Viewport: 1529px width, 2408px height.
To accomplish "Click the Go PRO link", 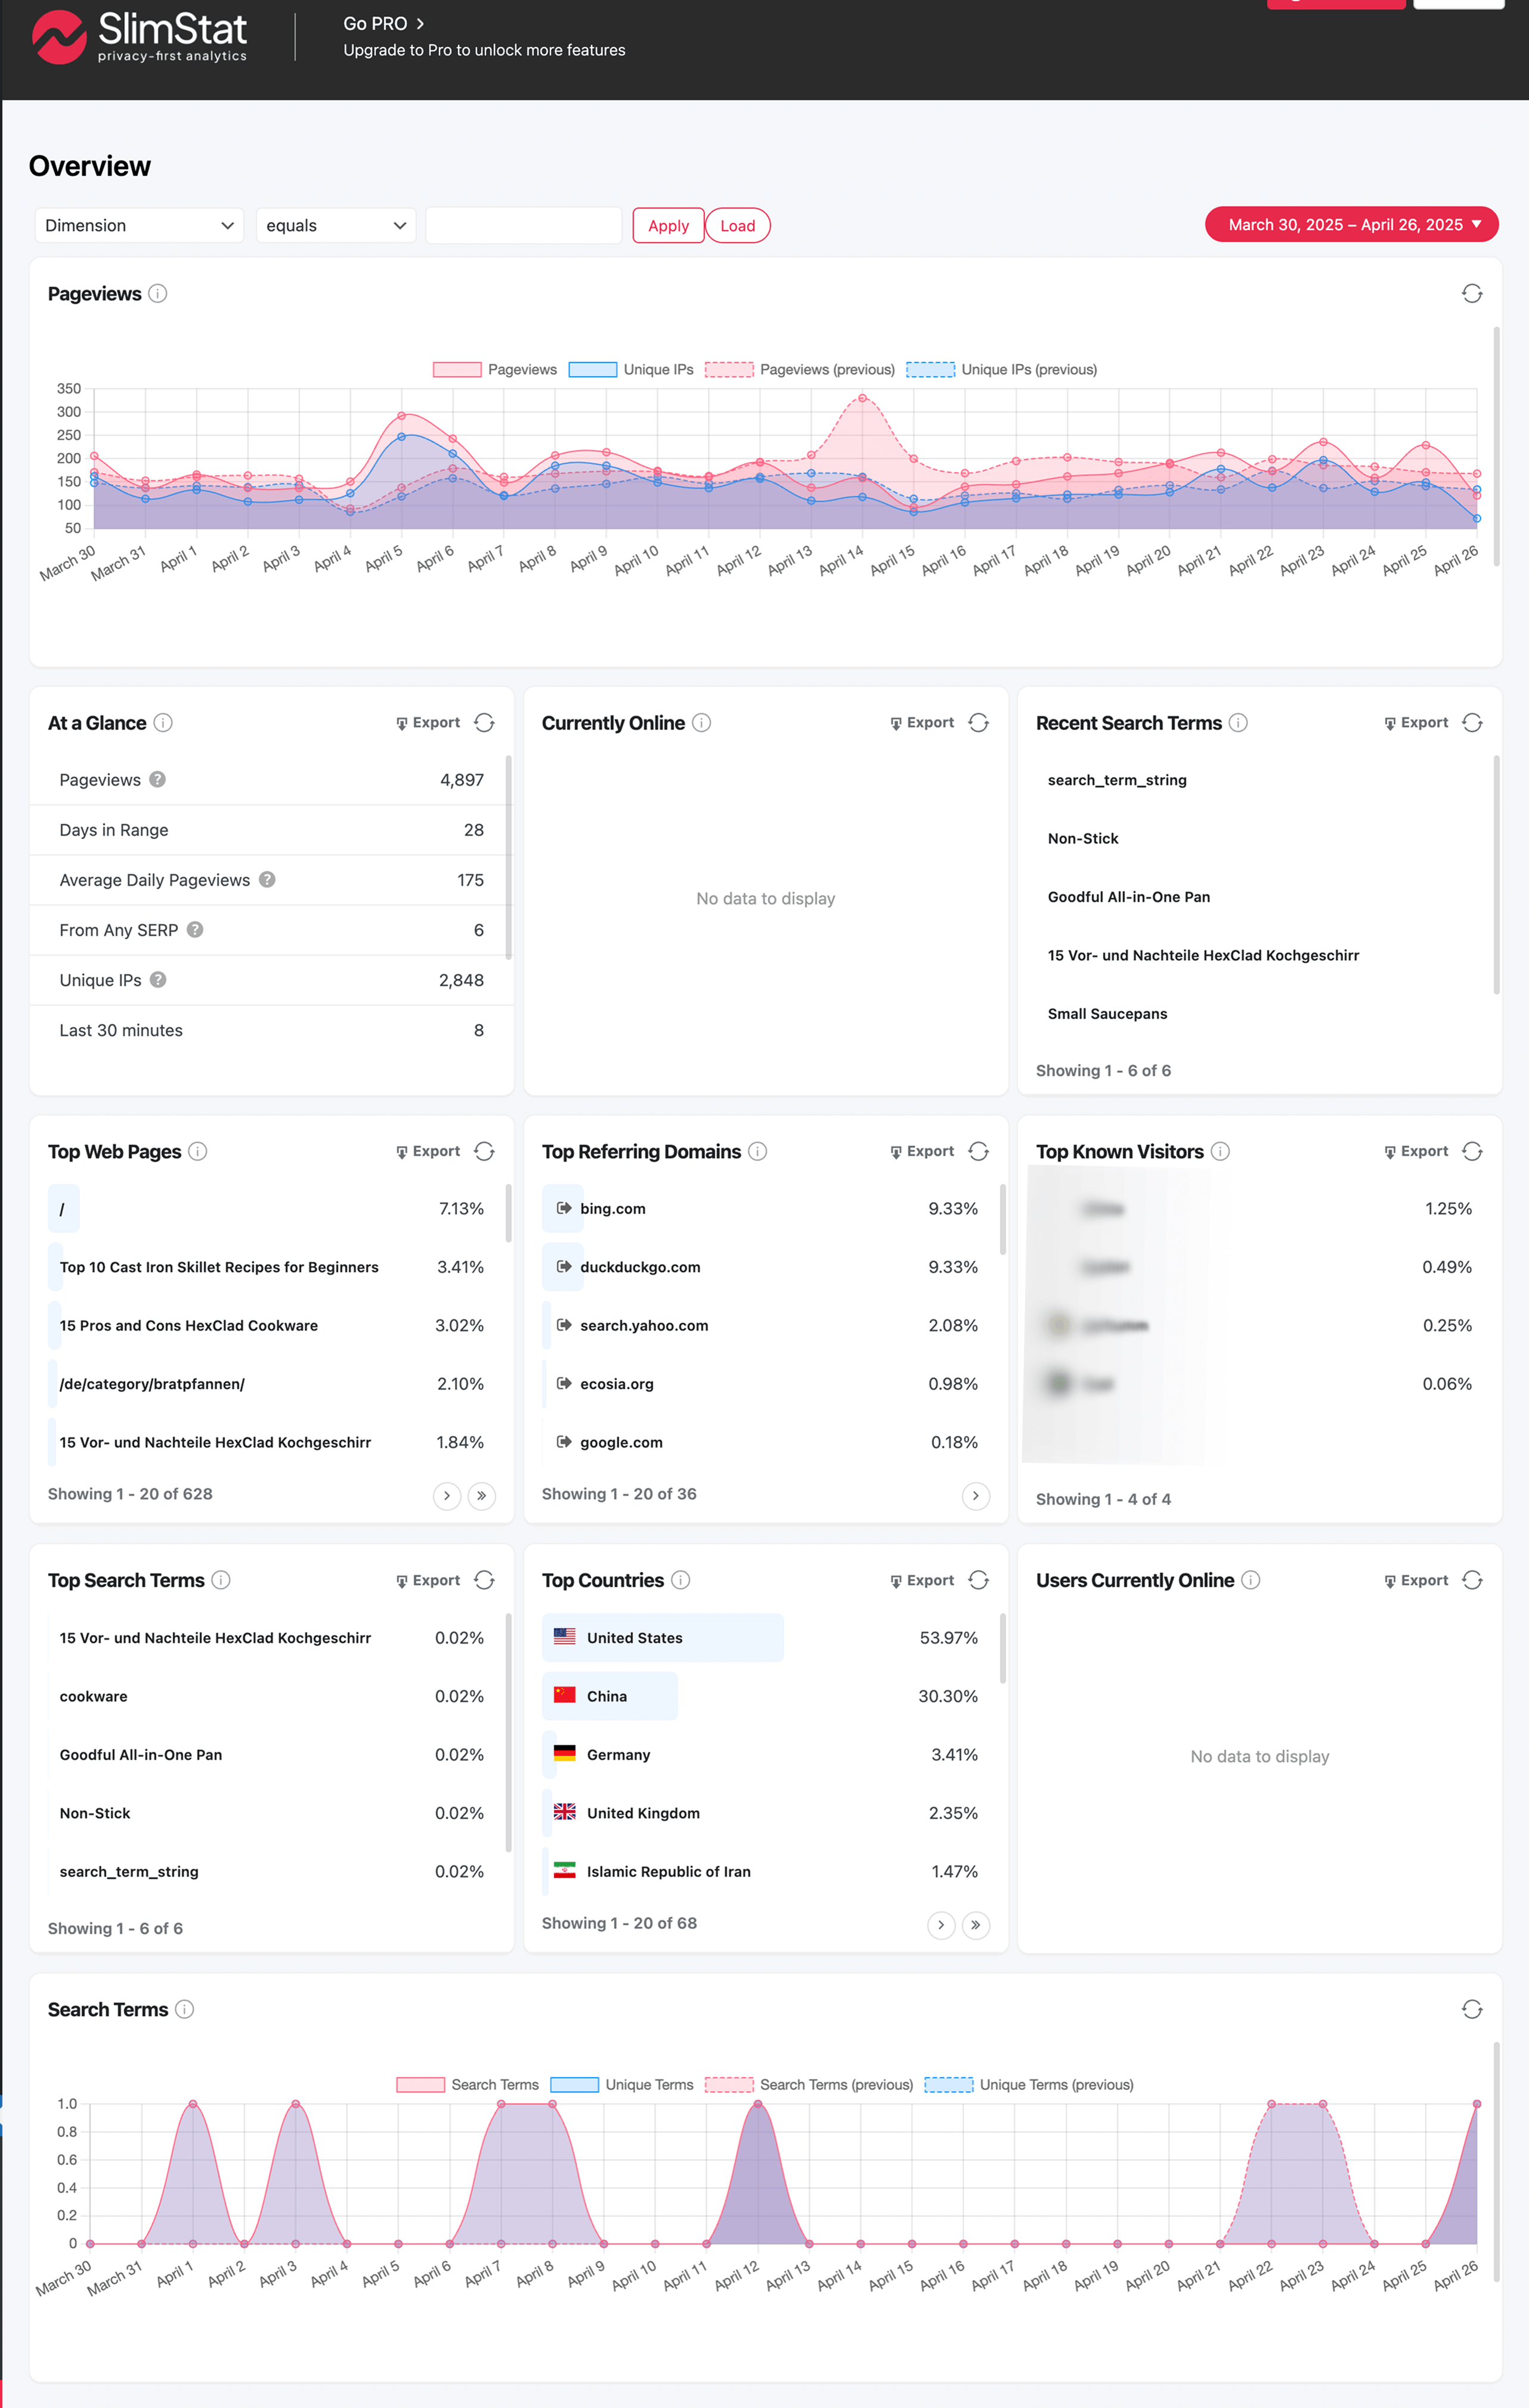I will click(384, 23).
